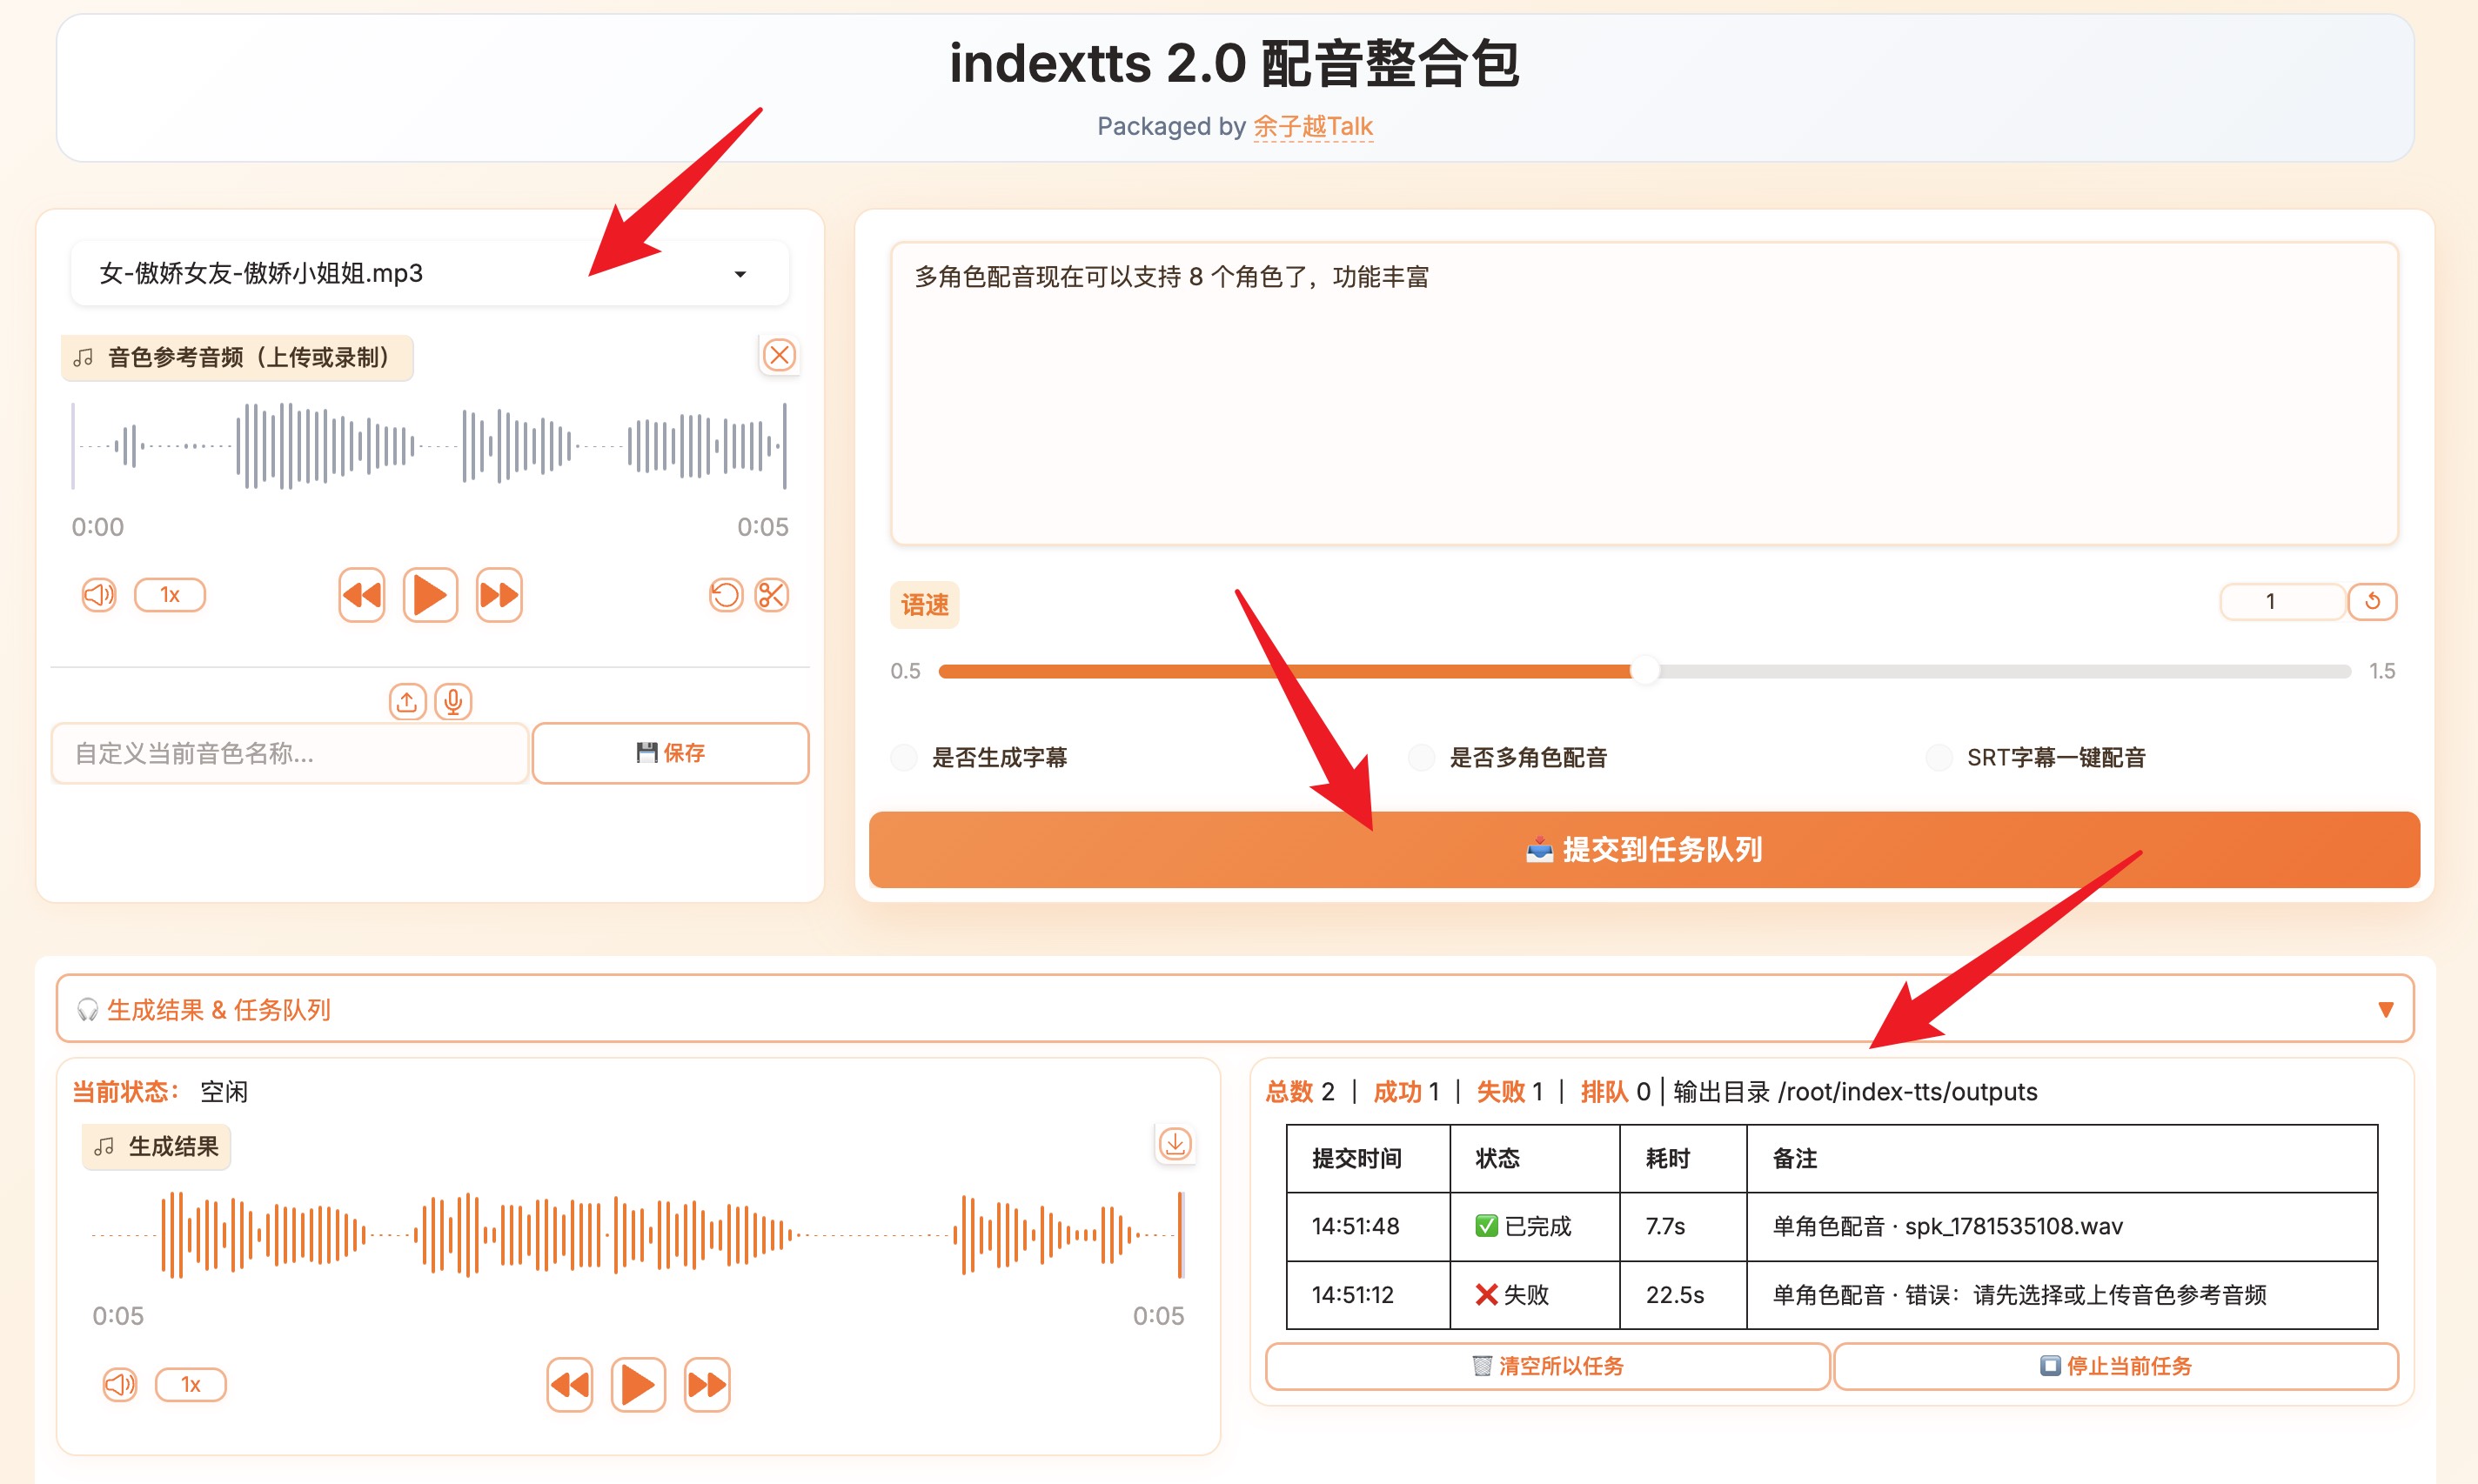The image size is (2478, 1484).
Task: Focus the custom voice name input field
Action: (x=289, y=753)
